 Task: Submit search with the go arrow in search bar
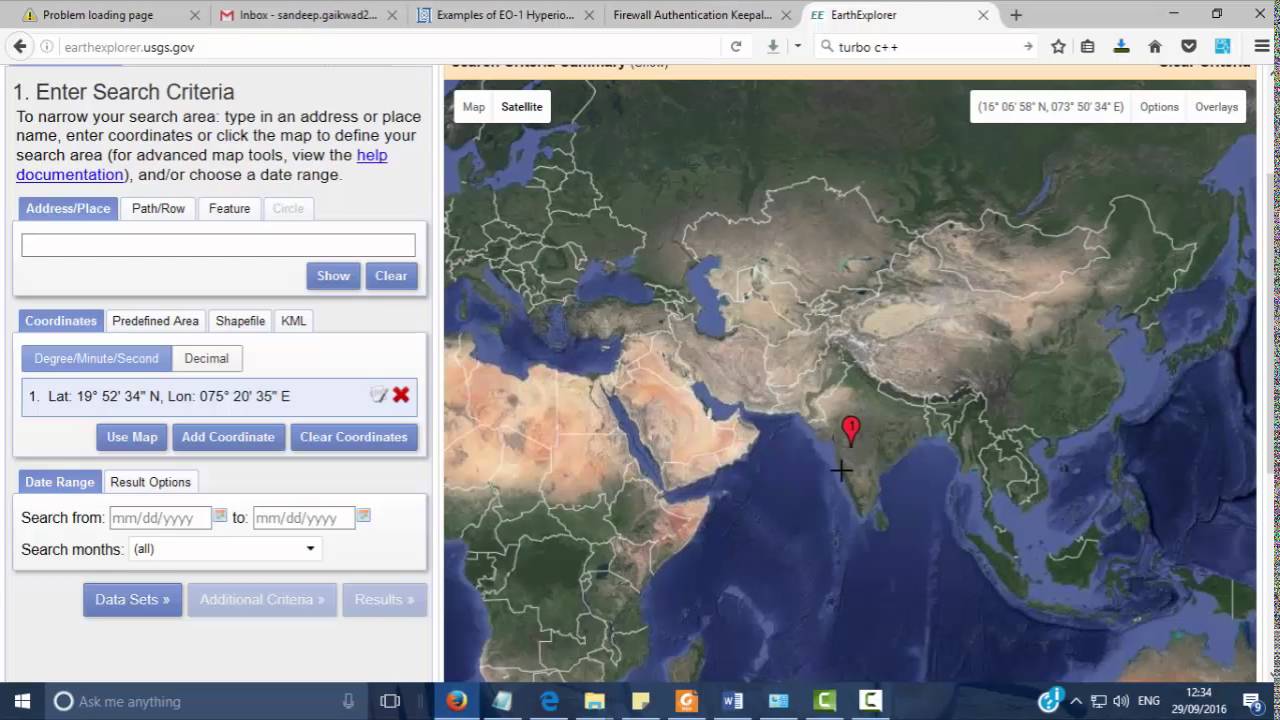[x=1028, y=46]
